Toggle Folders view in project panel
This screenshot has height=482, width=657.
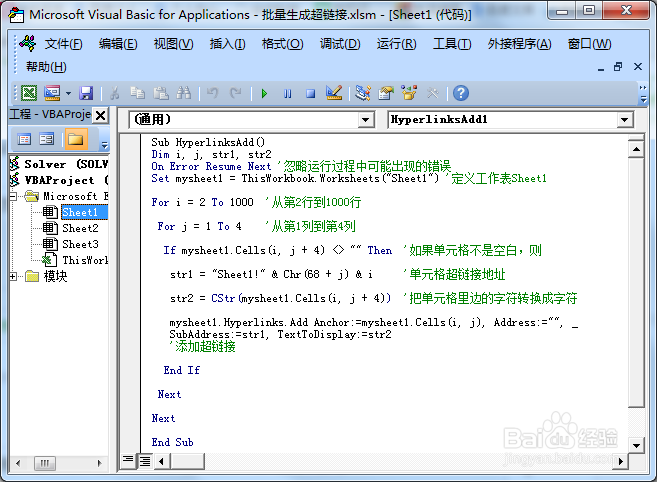75,139
